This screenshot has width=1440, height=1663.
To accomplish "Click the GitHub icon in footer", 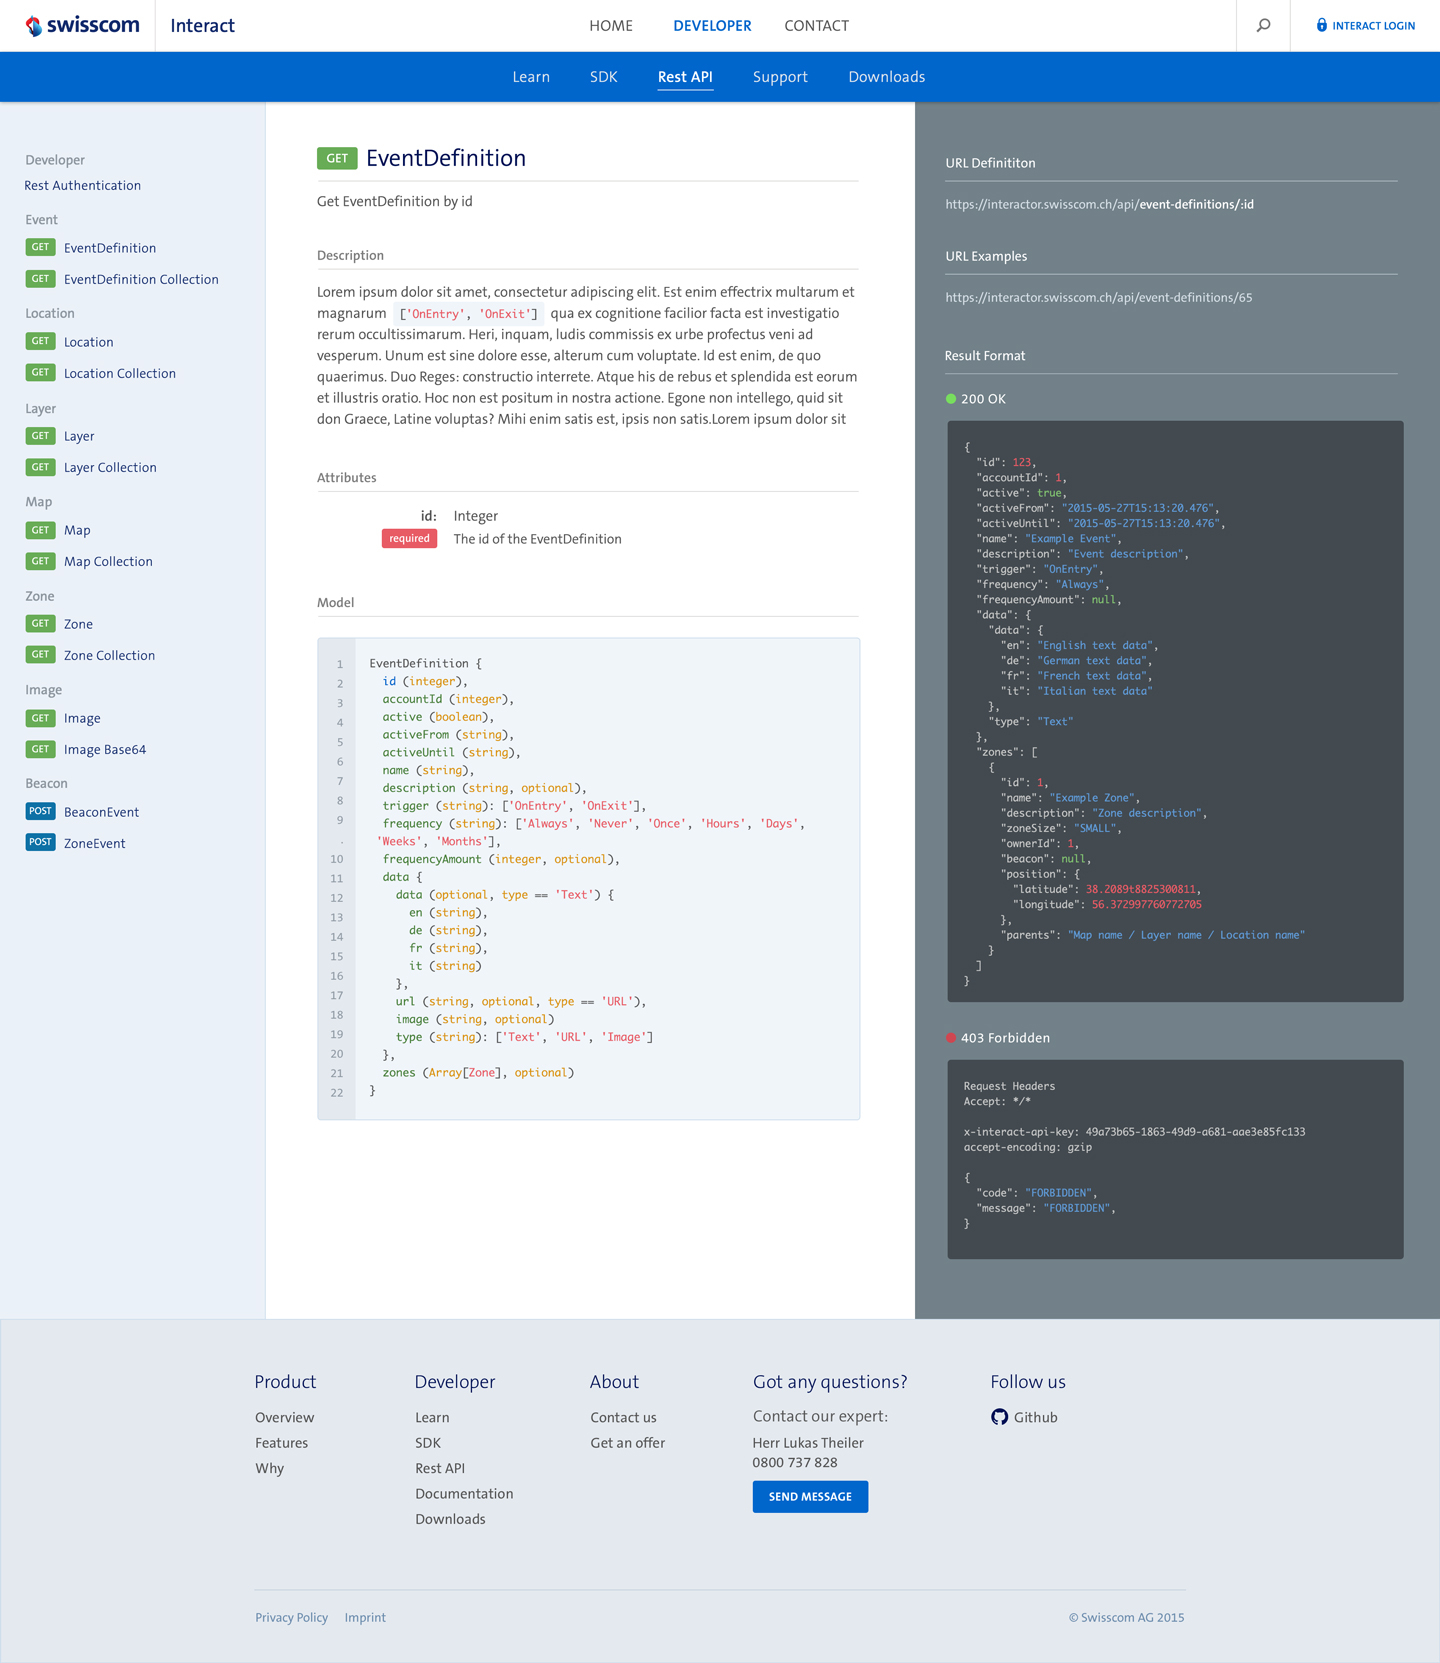I will [x=999, y=1417].
